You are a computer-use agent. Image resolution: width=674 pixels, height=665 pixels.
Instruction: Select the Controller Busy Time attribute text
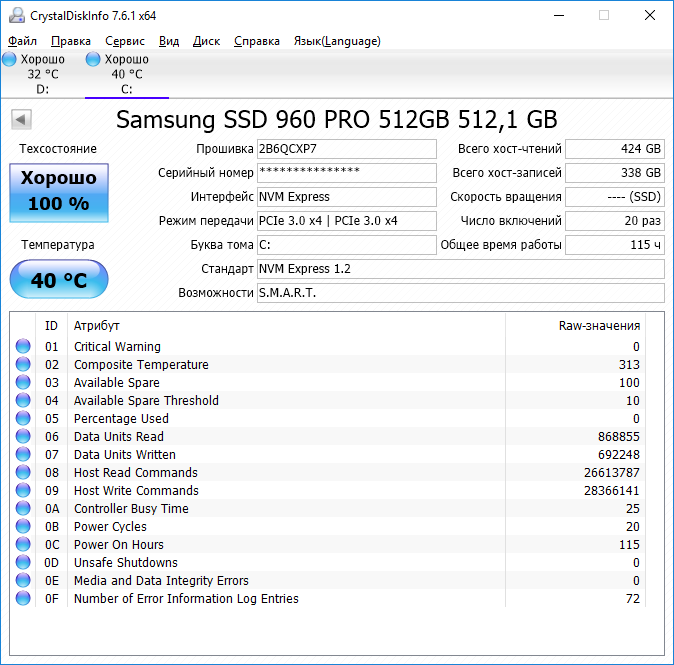pos(131,509)
